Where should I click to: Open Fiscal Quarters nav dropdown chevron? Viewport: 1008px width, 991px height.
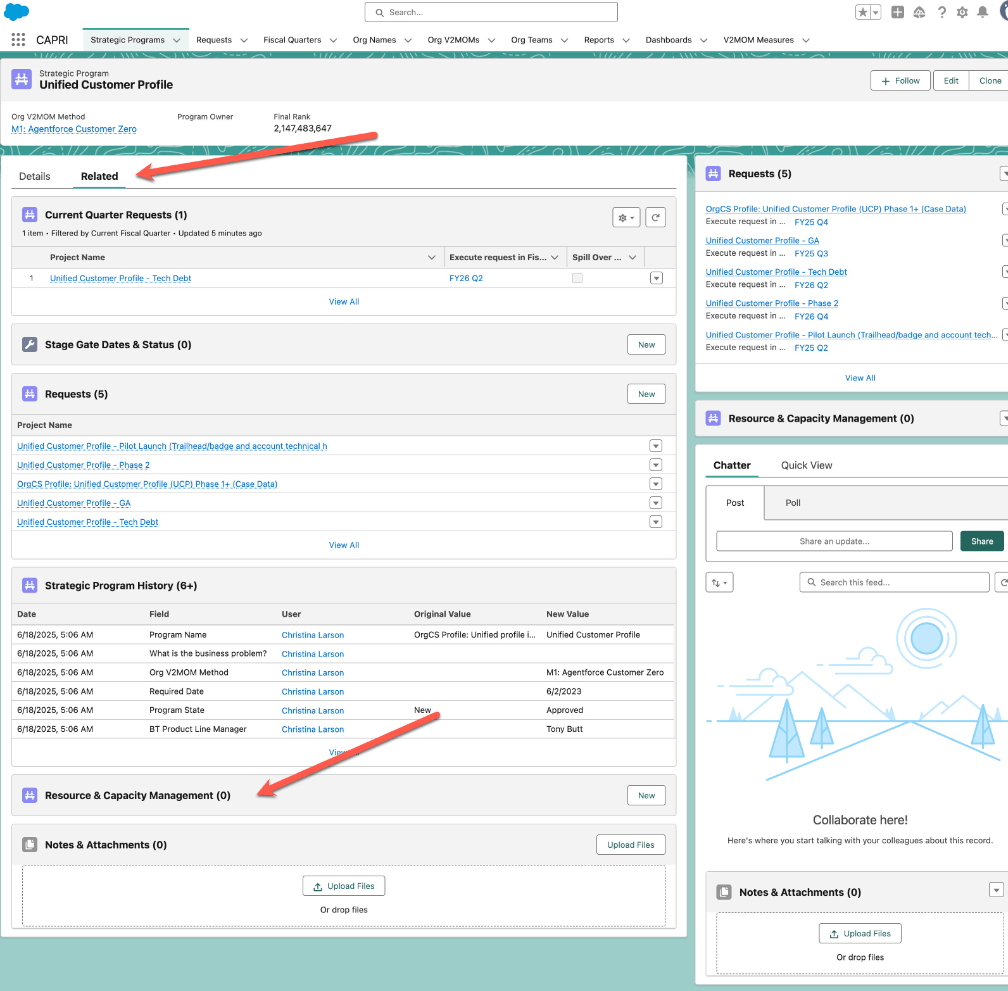pyautogui.click(x=334, y=40)
